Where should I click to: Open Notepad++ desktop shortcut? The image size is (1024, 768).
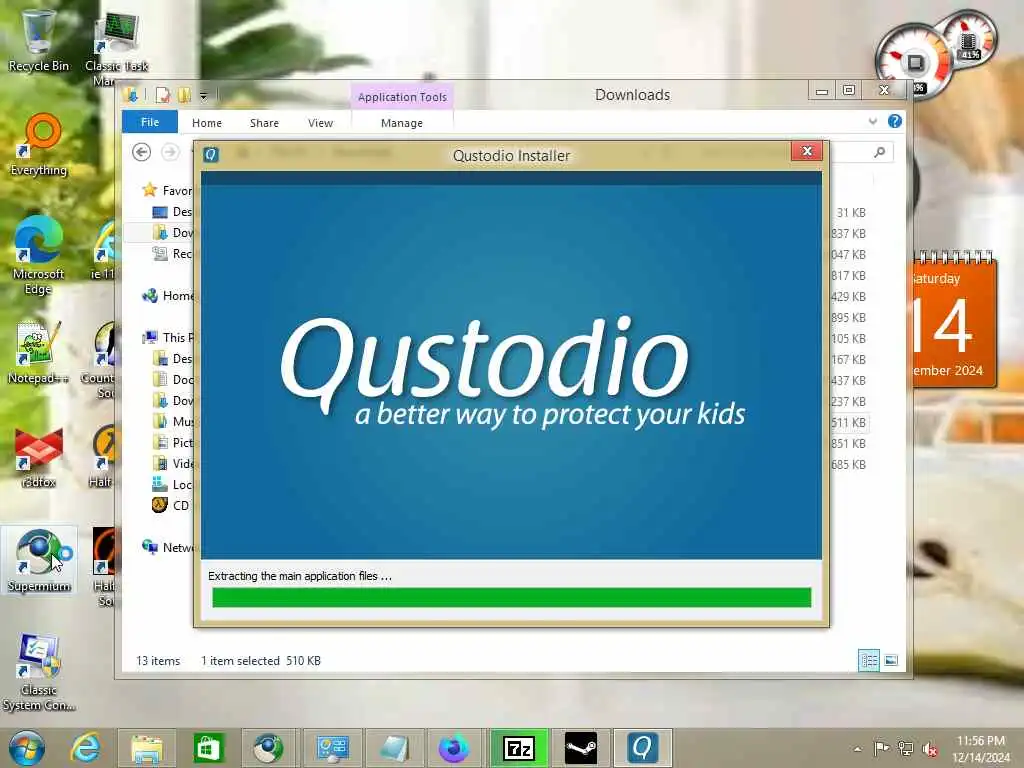tap(38, 353)
